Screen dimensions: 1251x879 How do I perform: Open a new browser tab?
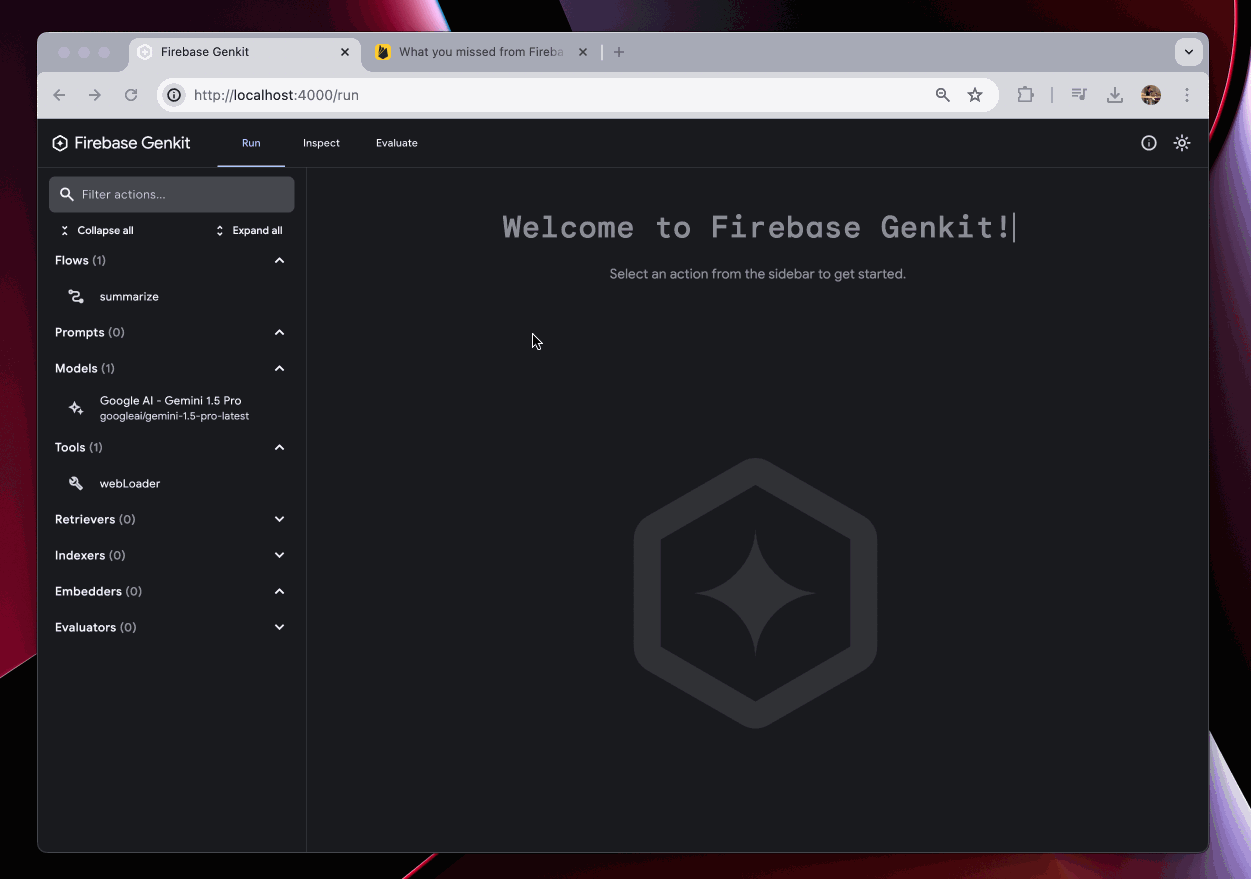pyautogui.click(x=619, y=52)
